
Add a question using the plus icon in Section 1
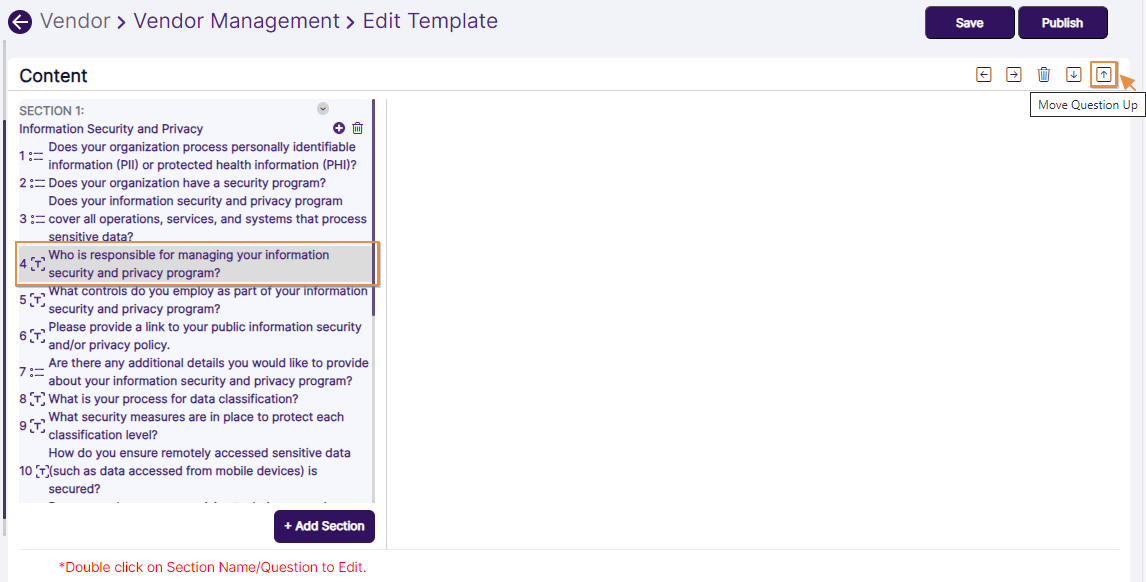pyautogui.click(x=338, y=128)
